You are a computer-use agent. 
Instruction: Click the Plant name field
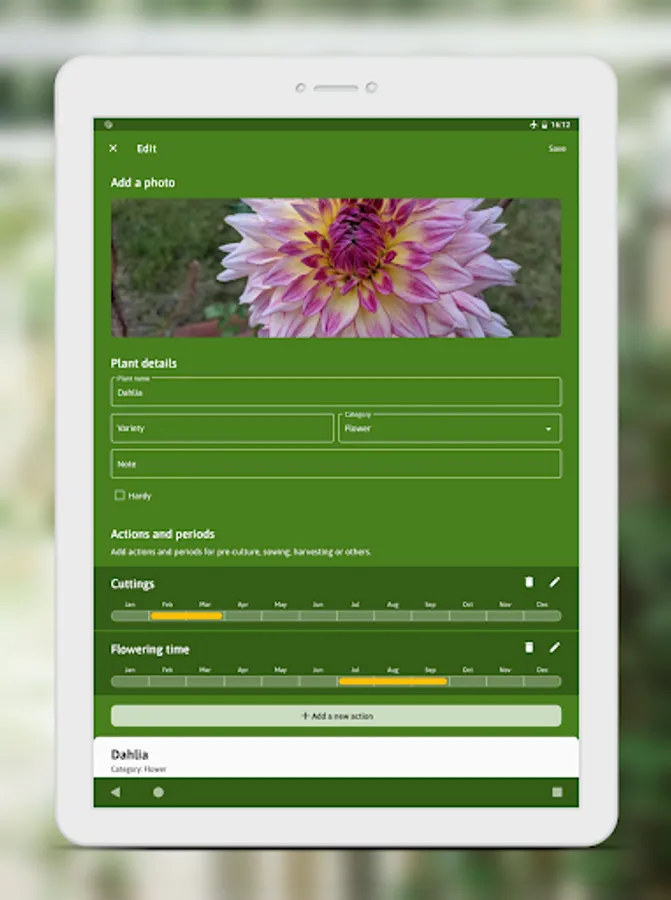pos(336,392)
